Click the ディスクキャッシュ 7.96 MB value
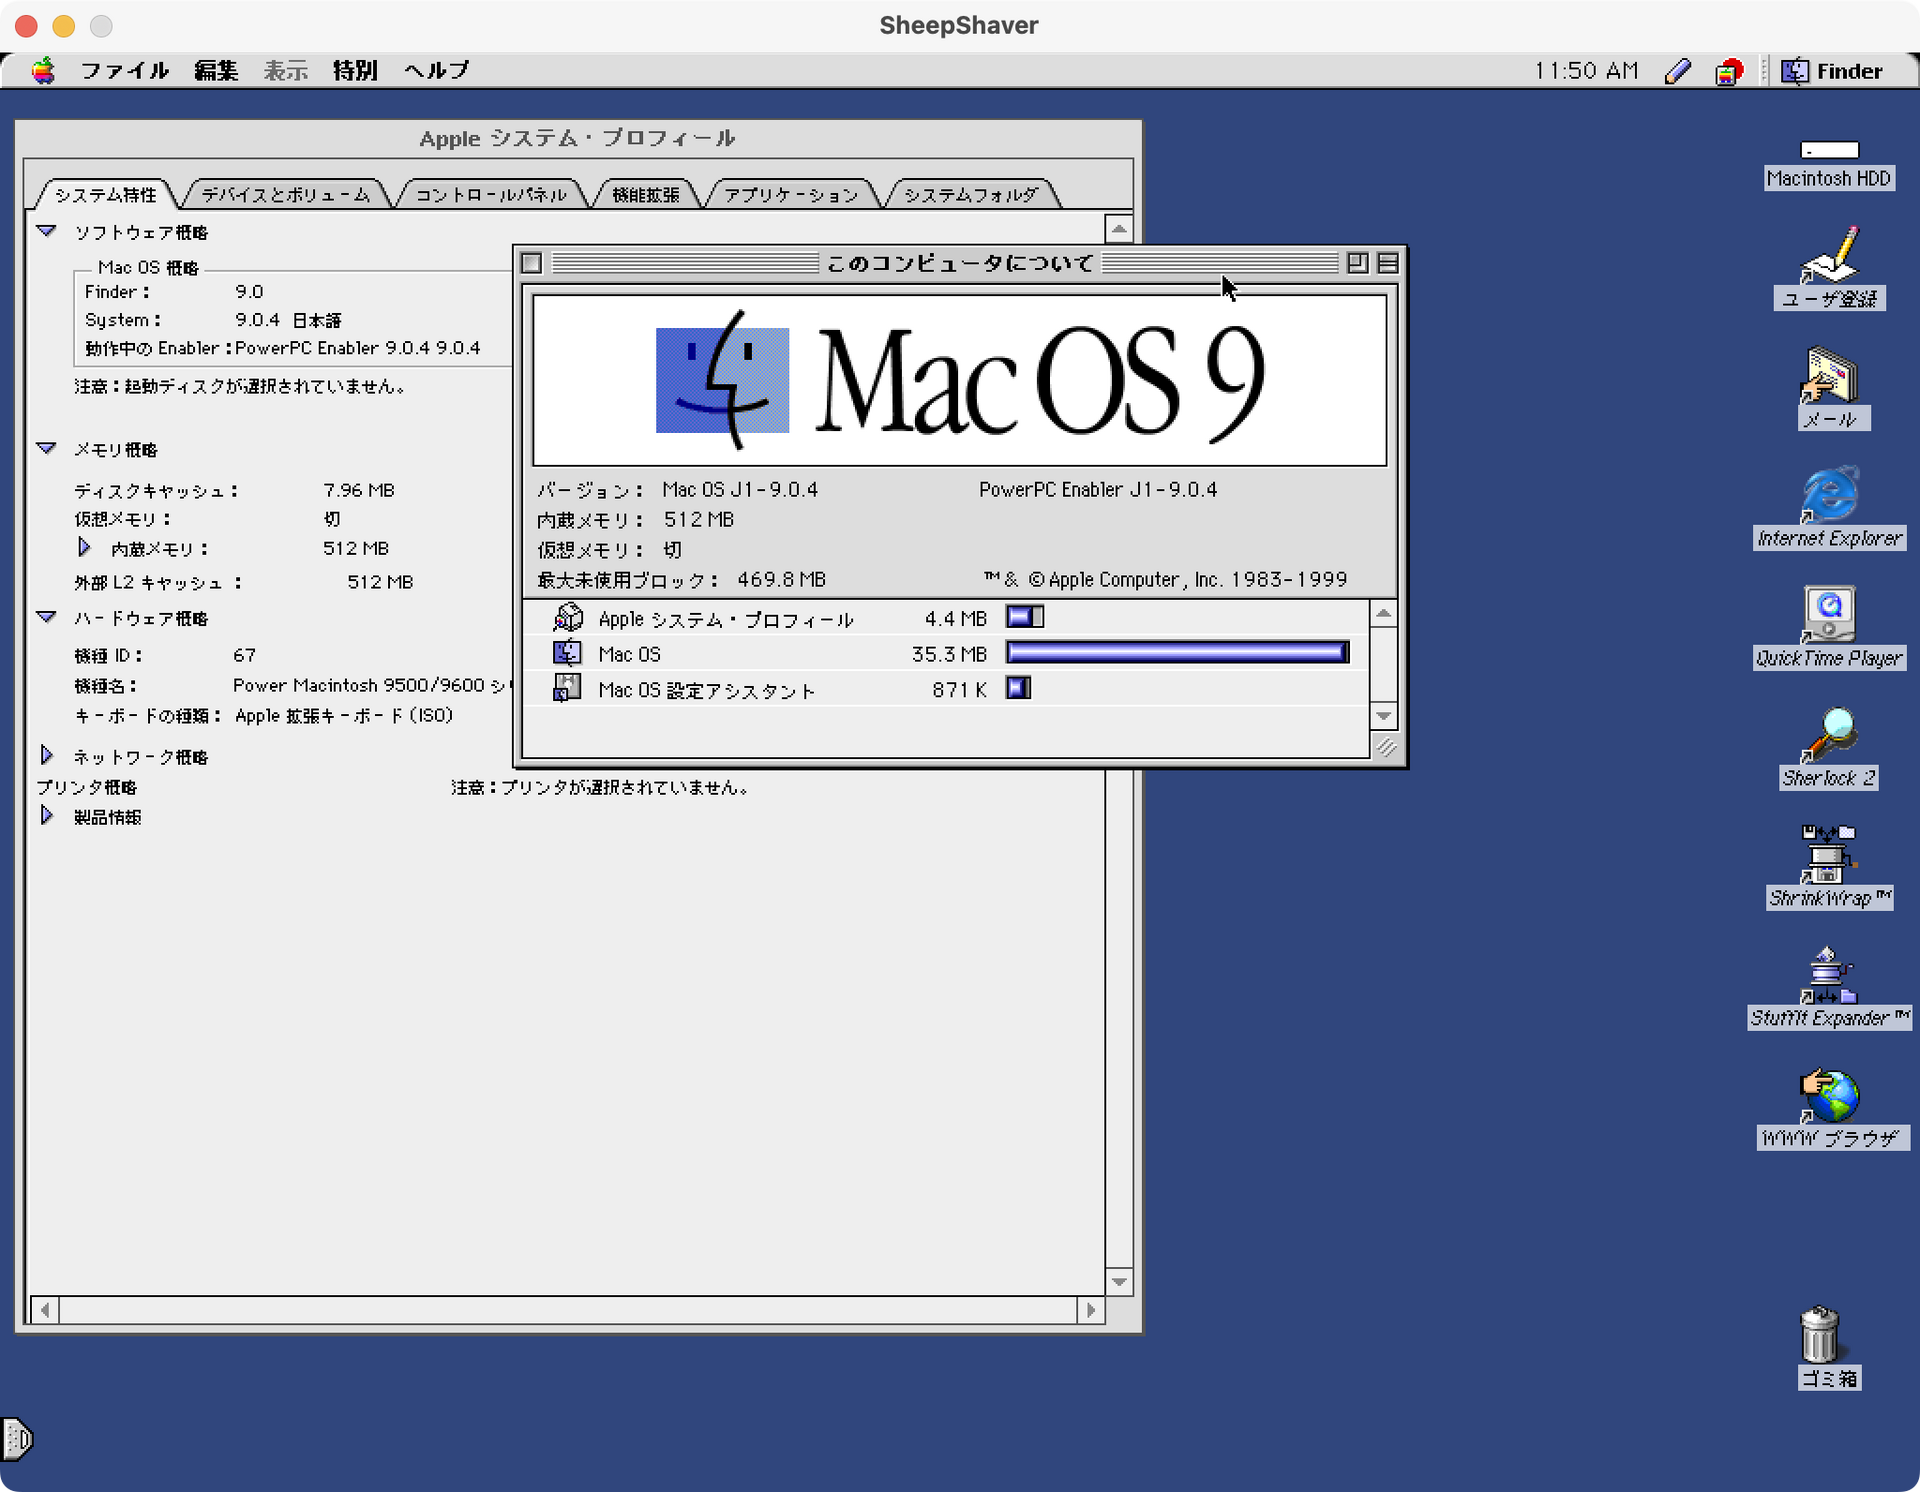Screen dimensions: 1920x1492 pos(359,490)
